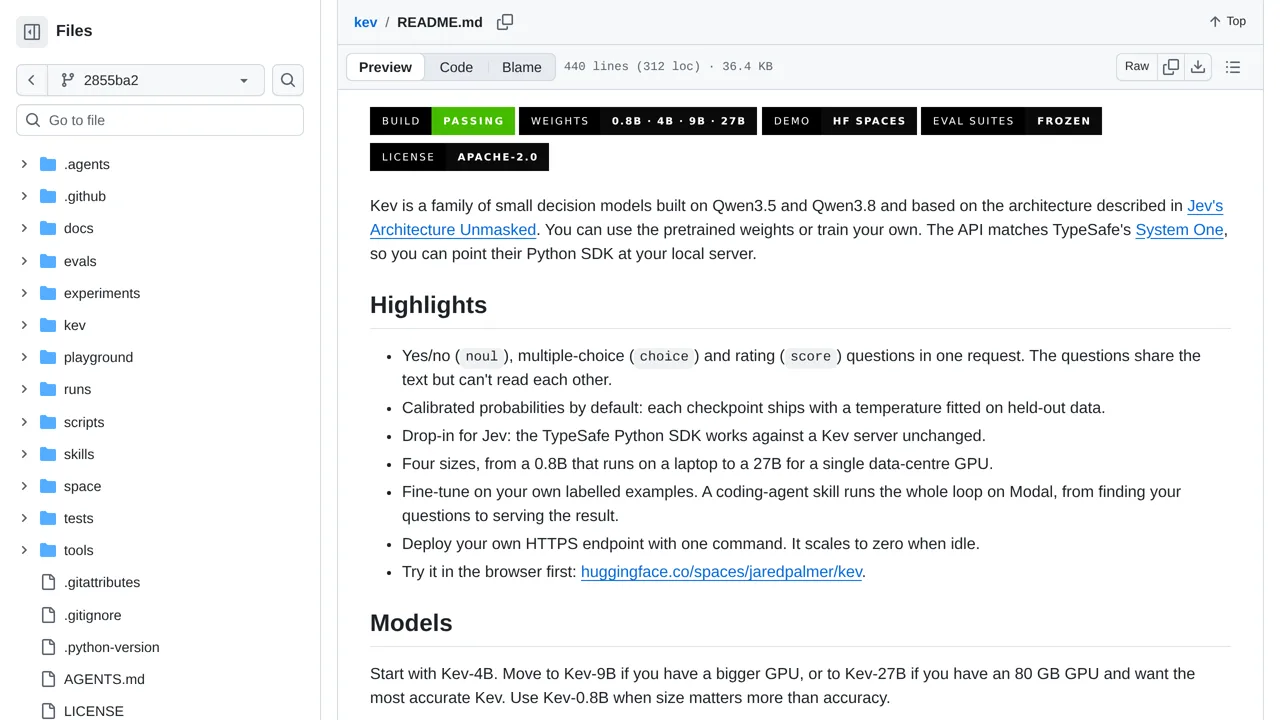This screenshot has width=1280, height=720.
Task: Open the kev repository breadcrumb link
Action: (x=365, y=22)
